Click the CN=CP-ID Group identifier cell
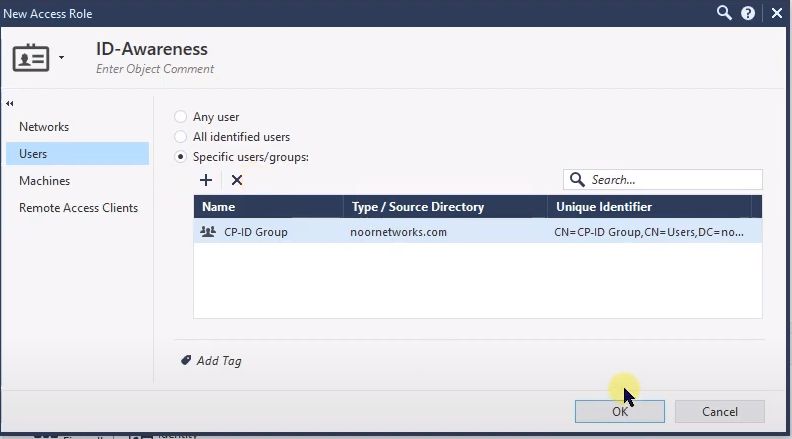 pyautogui.click(x=649, y=232)
